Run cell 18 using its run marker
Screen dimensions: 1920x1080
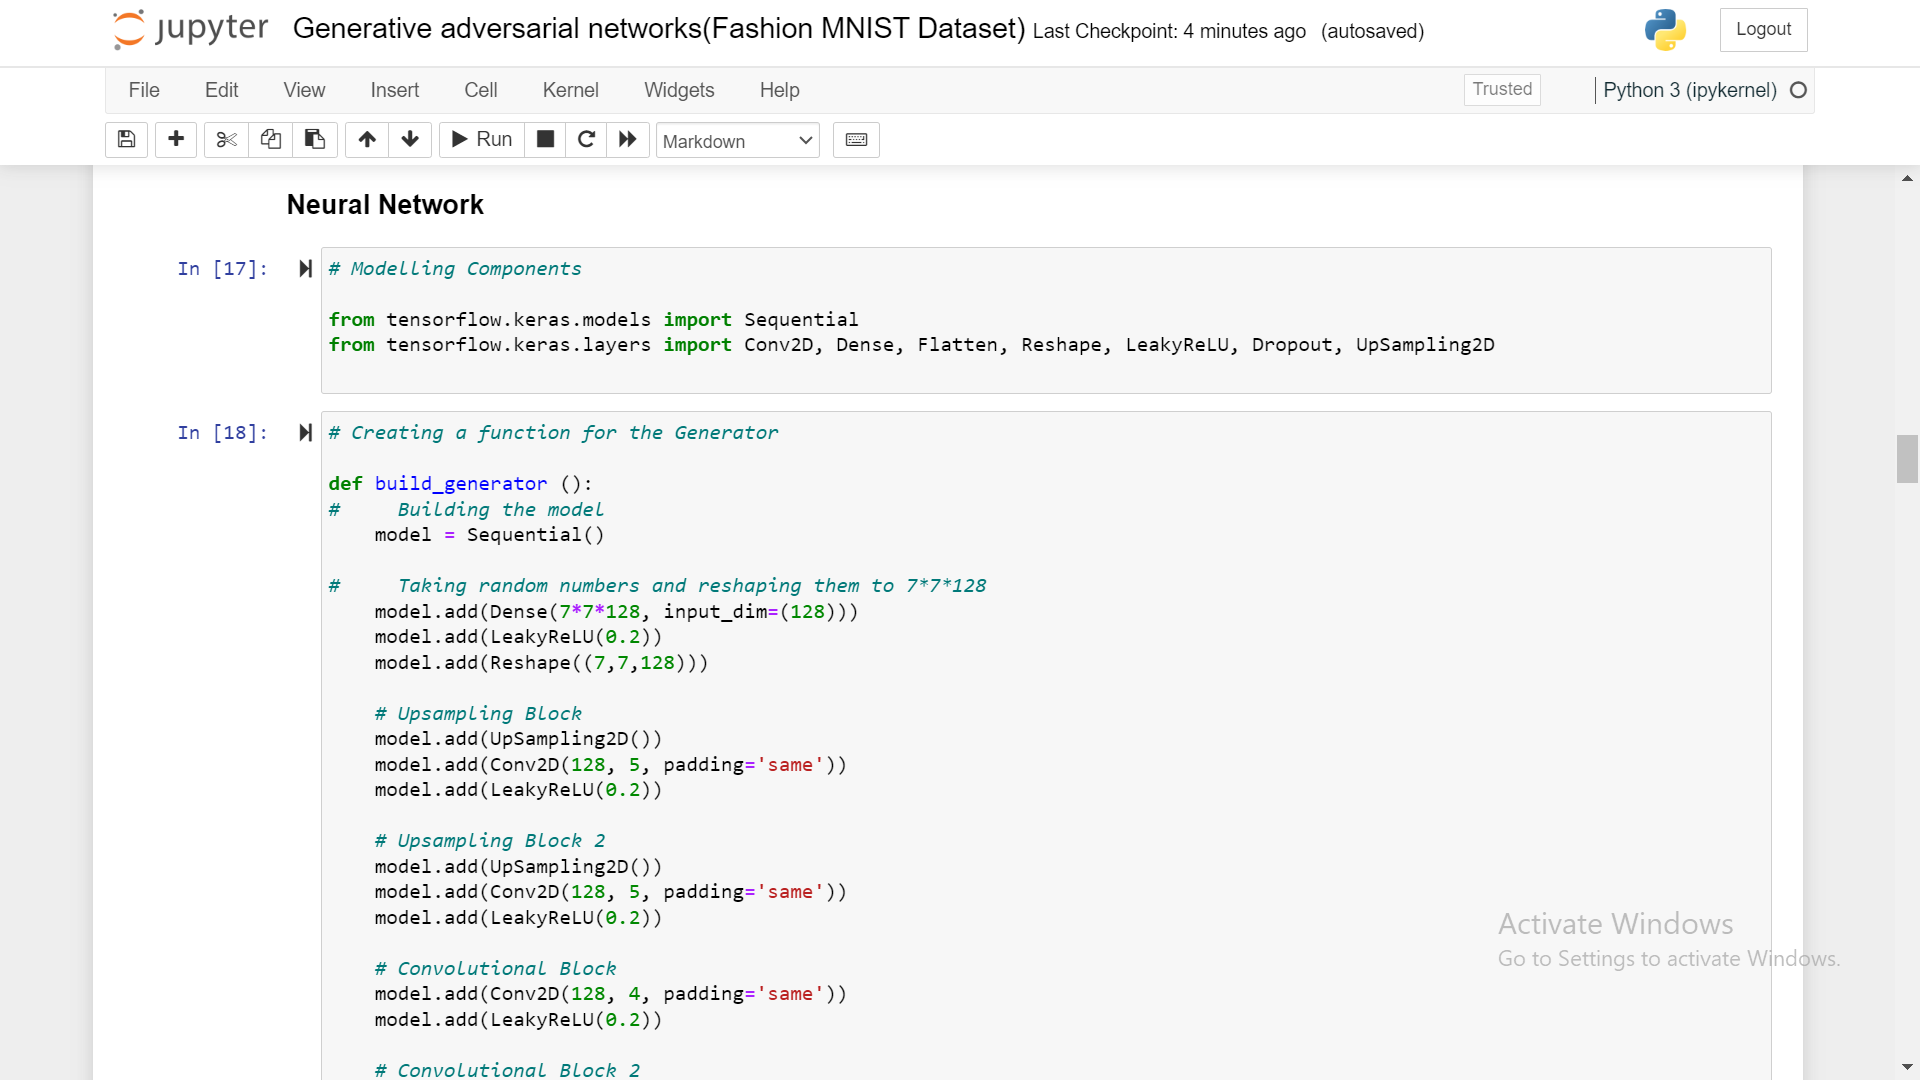[305, 433]
